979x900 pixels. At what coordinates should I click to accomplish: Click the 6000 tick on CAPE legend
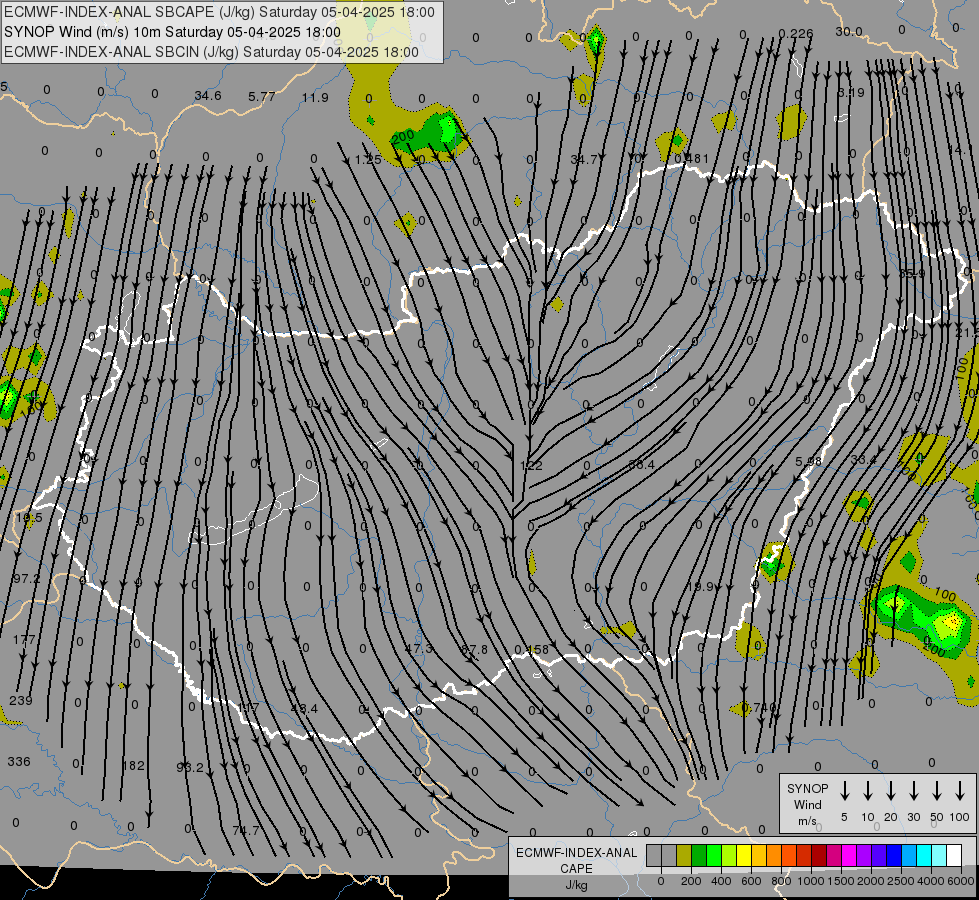(961, 881)
